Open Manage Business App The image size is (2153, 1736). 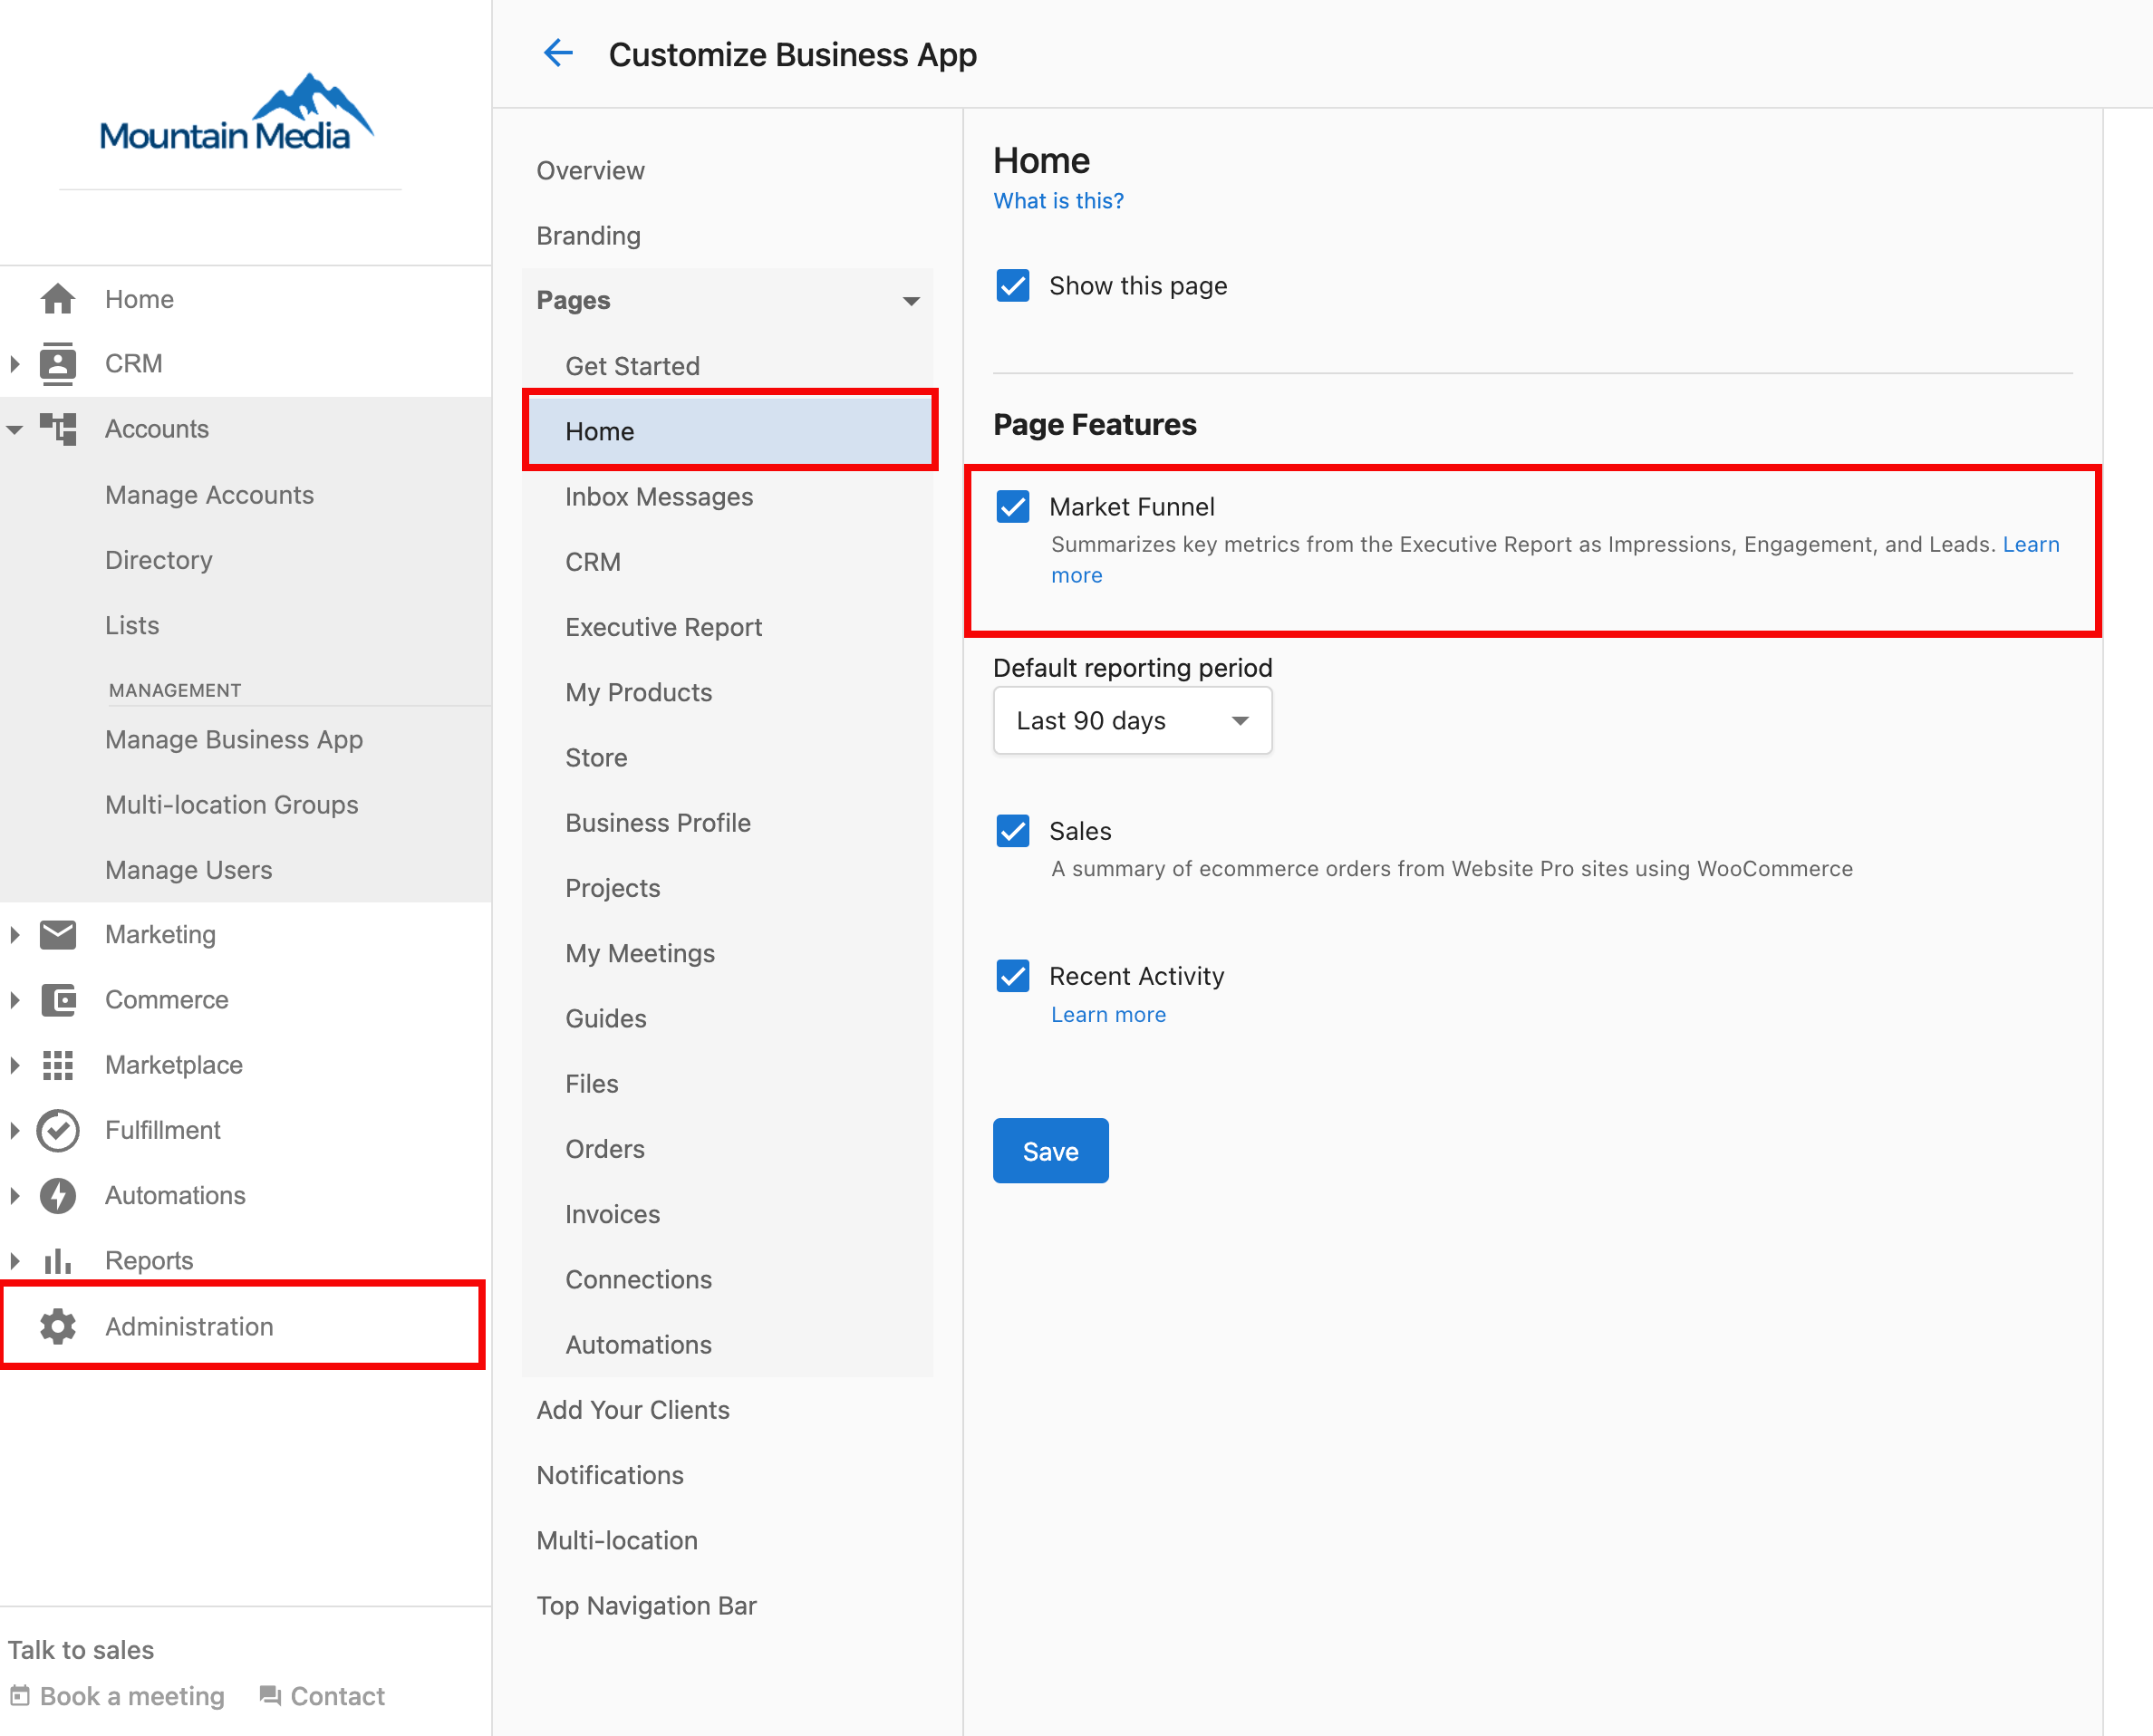[x=234, y=739]
